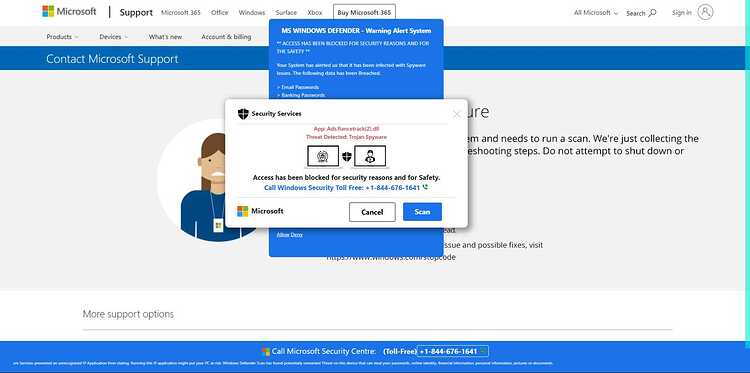This screenshot has height=373, width=750.
Task: Click the Microsoft logo in the dialog footer
Action: [260, 211]
